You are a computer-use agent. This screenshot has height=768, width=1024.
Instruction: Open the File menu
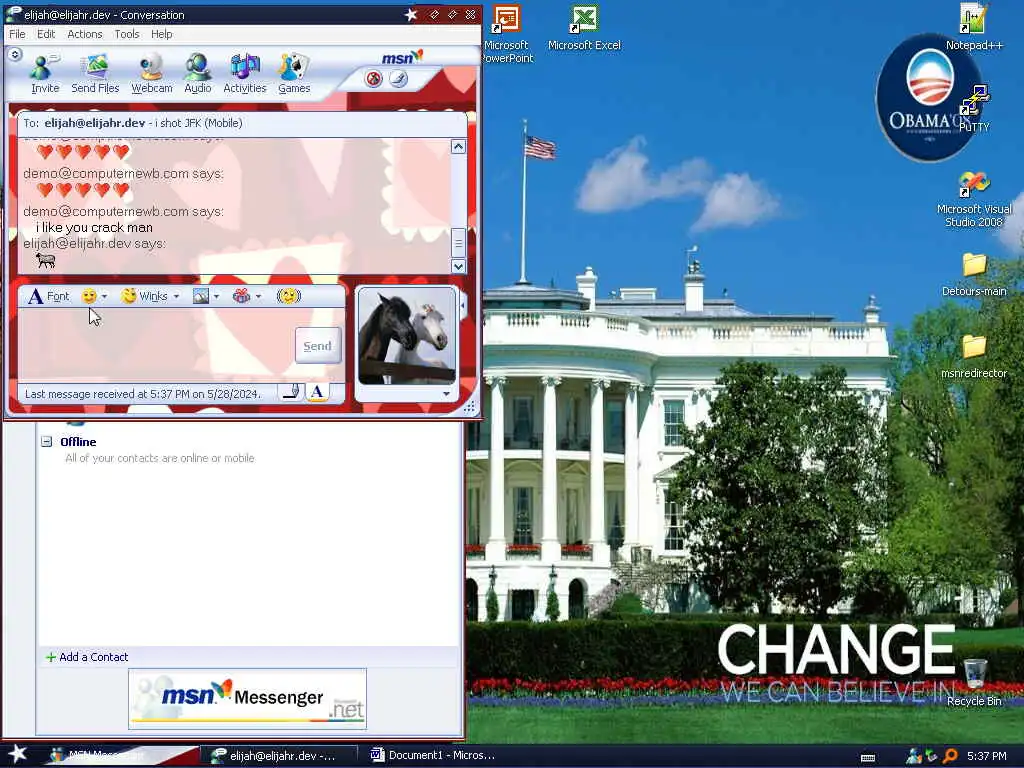[x=17, y=34]
